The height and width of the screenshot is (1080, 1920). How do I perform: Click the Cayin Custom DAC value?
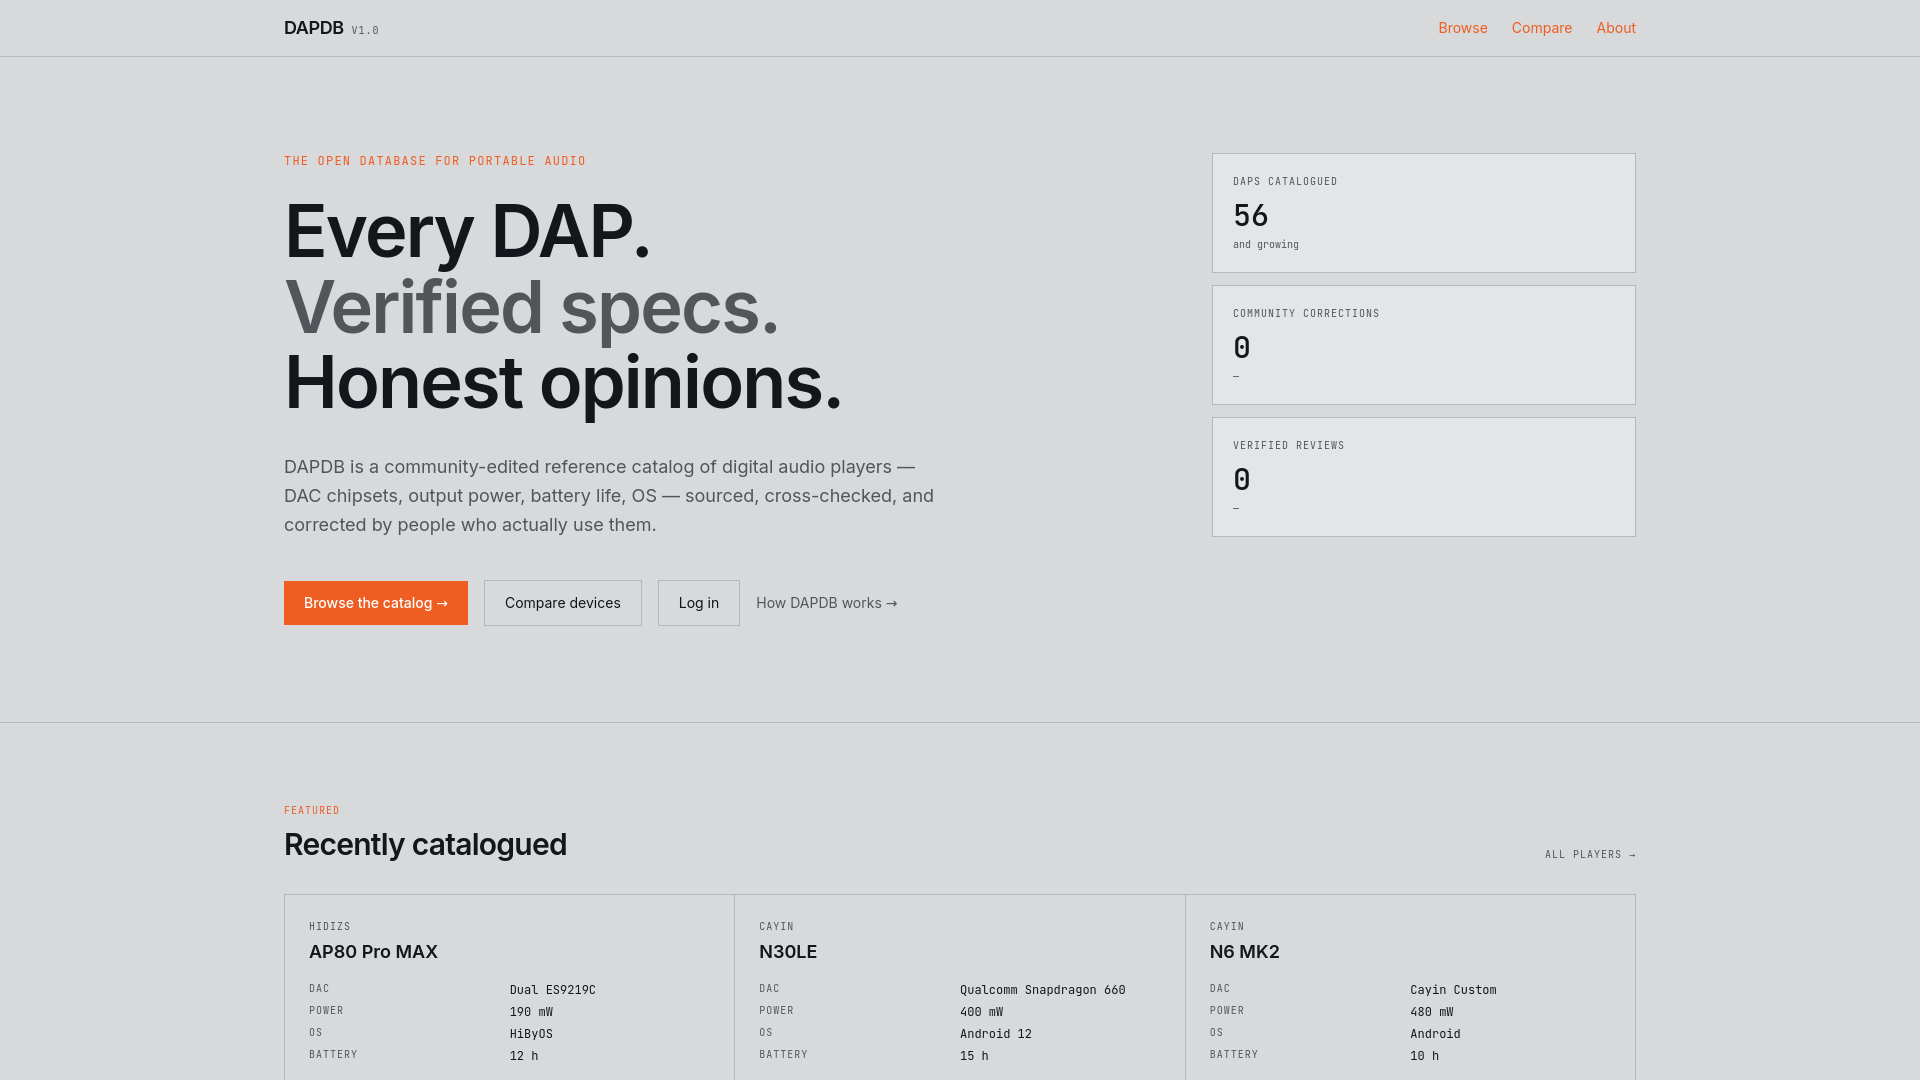1453,990
